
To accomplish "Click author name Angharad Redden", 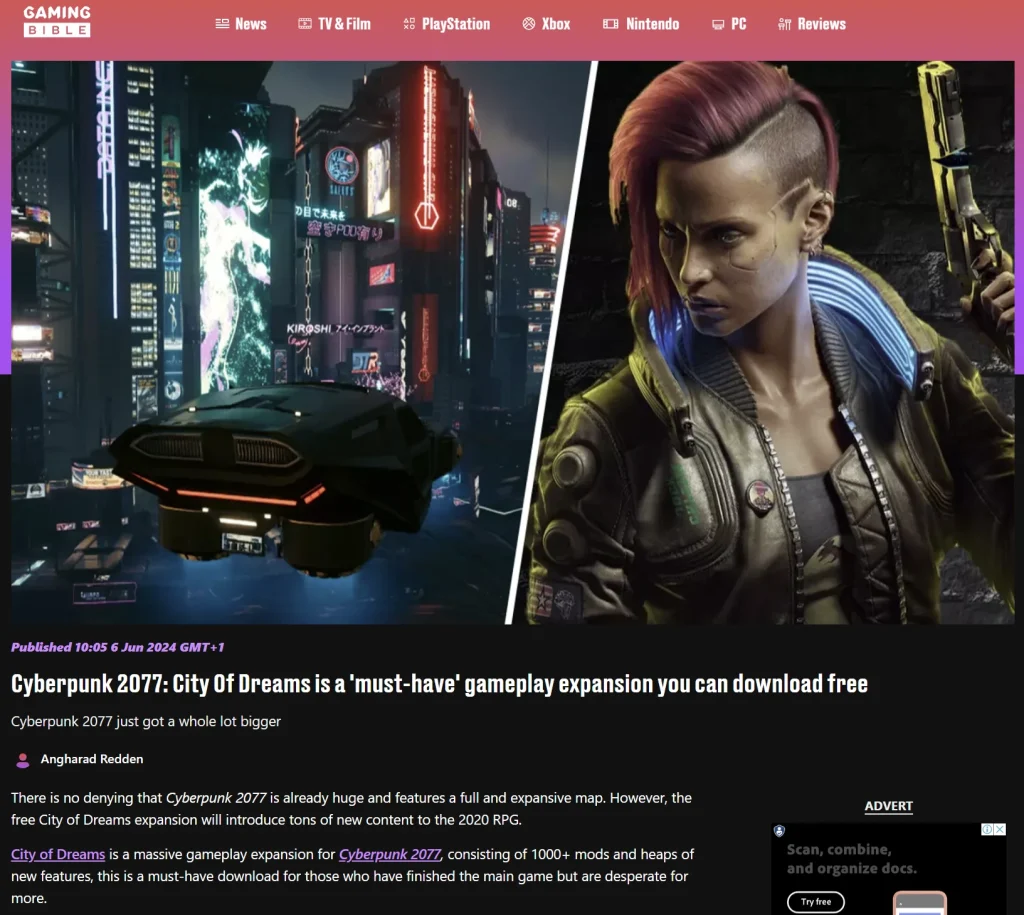I will point(92,759).
